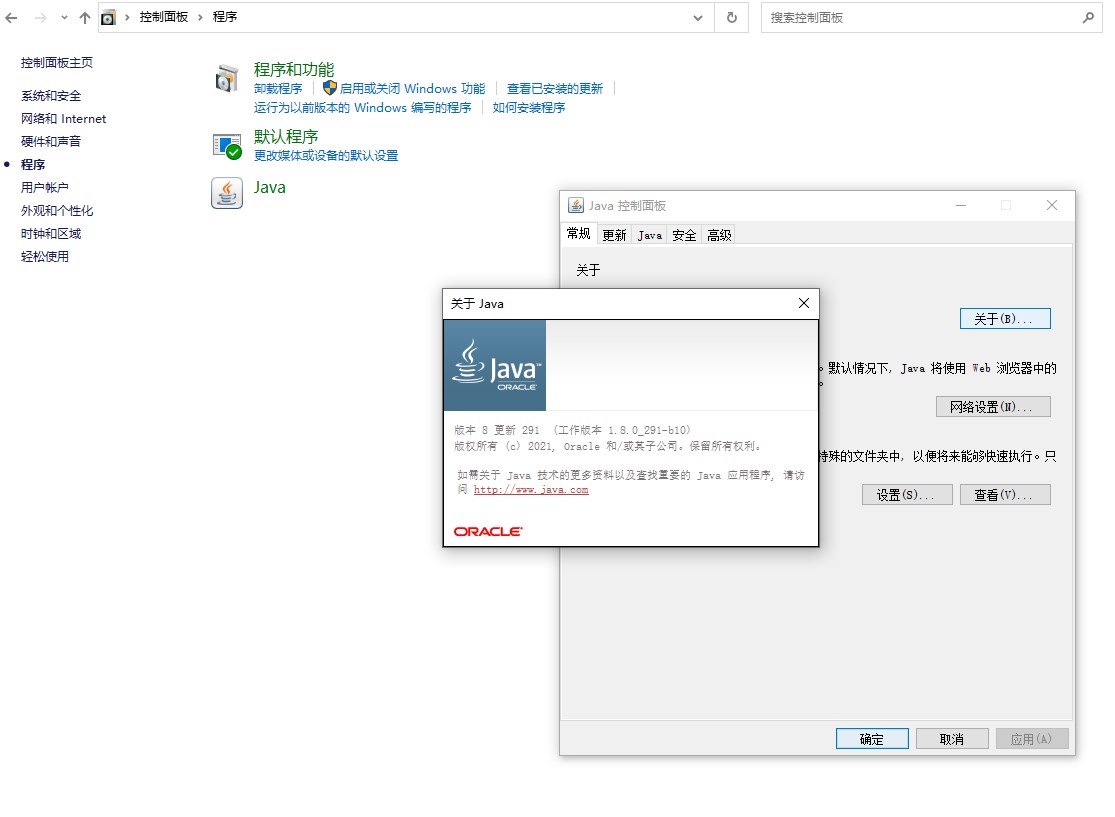Open the Java control panel icon

click(227, 193)
